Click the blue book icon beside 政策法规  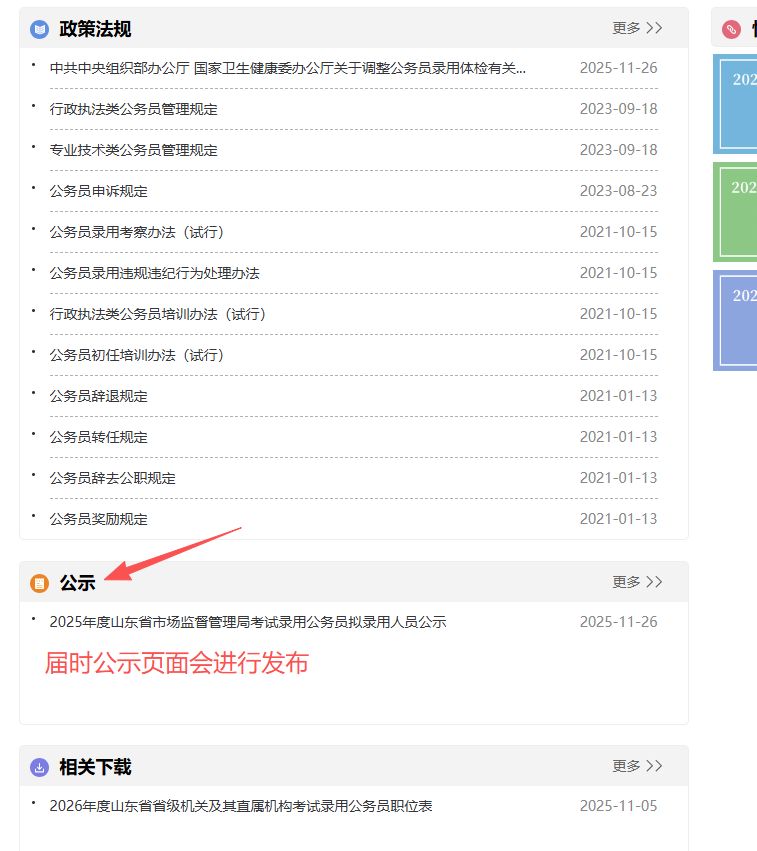pyautogui.click(x=39, y=29)
